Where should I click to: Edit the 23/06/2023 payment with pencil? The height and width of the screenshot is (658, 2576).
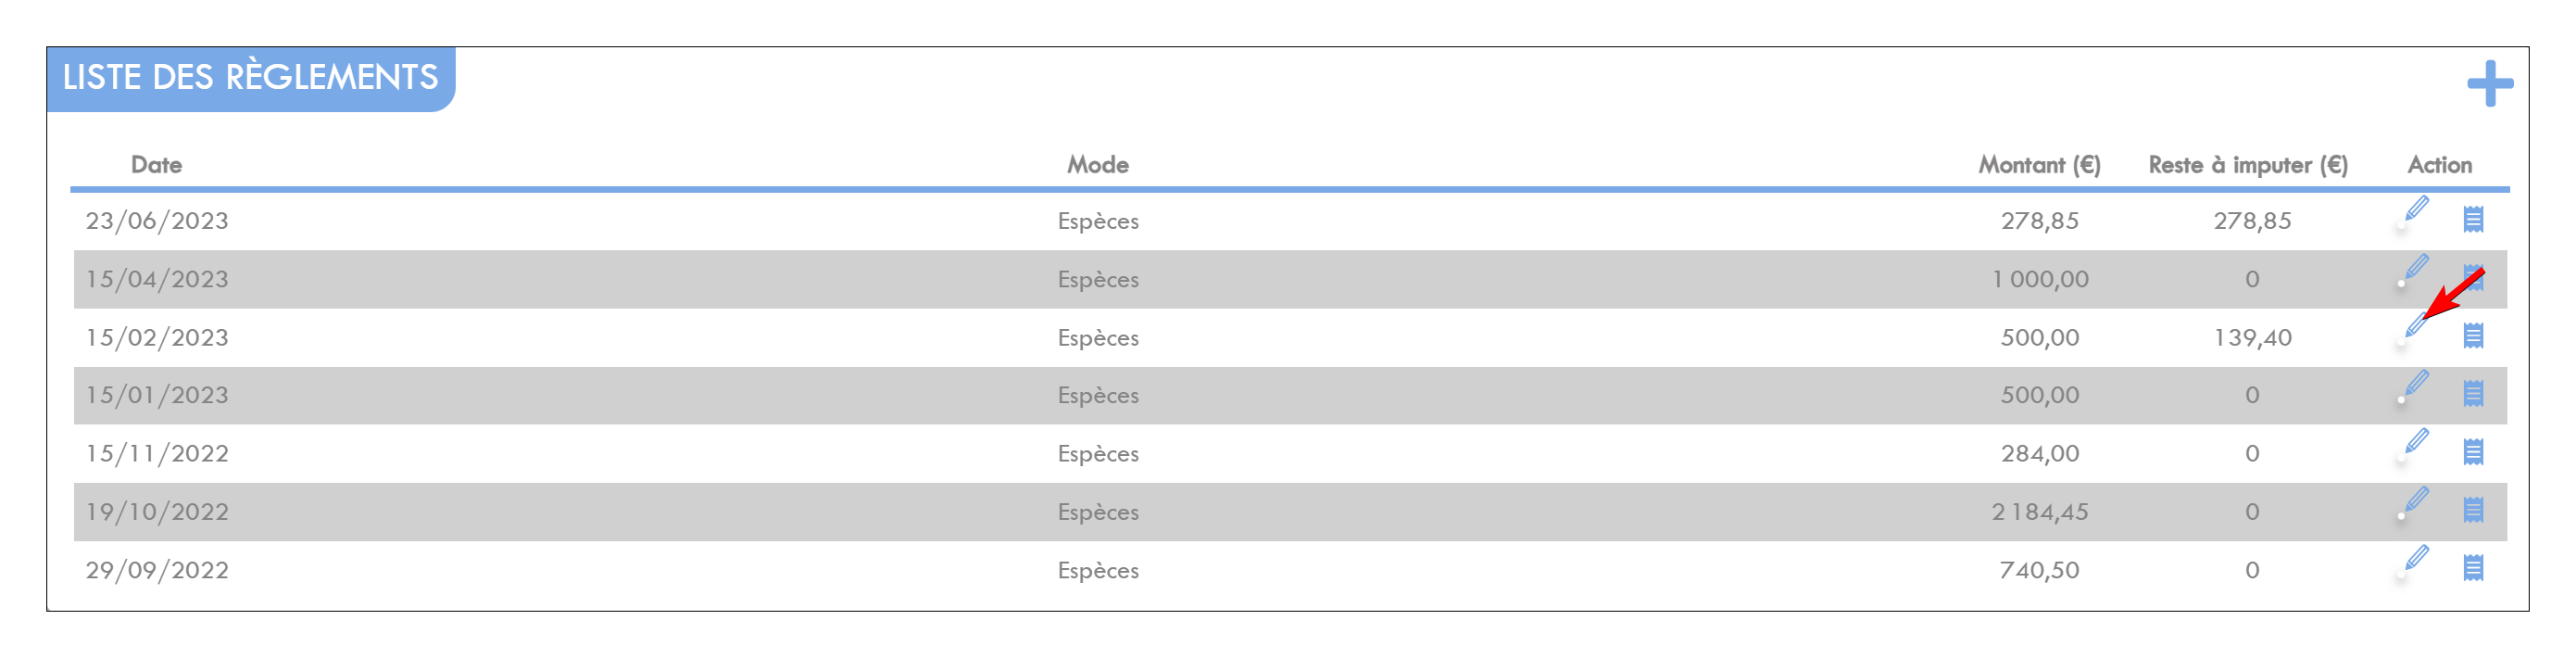click(x=2413, y=213)
